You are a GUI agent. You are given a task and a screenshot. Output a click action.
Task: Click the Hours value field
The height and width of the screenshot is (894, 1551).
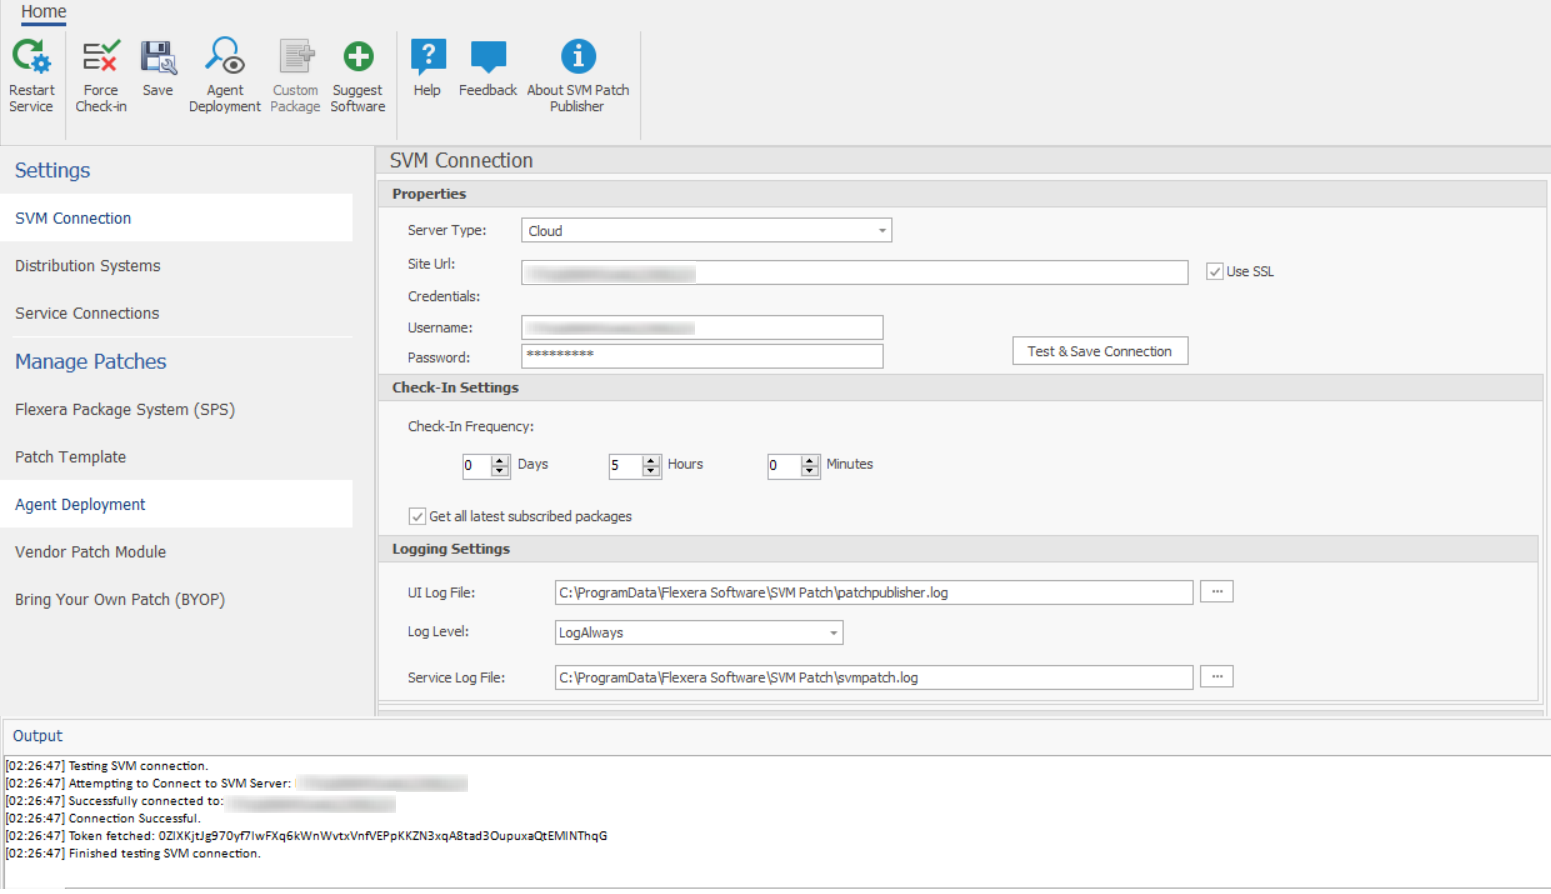[x=626, y=466]
